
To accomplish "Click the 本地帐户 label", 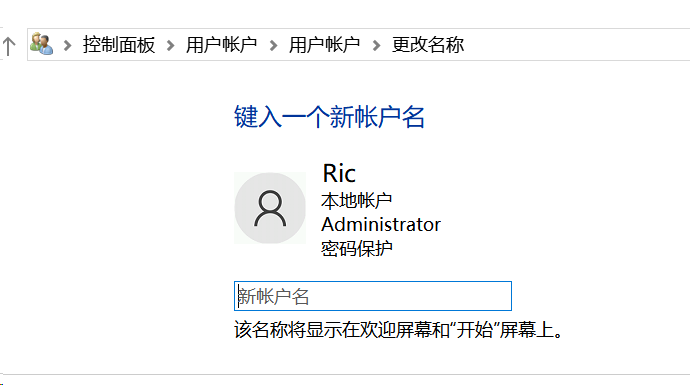I will [x=356, y=201].
